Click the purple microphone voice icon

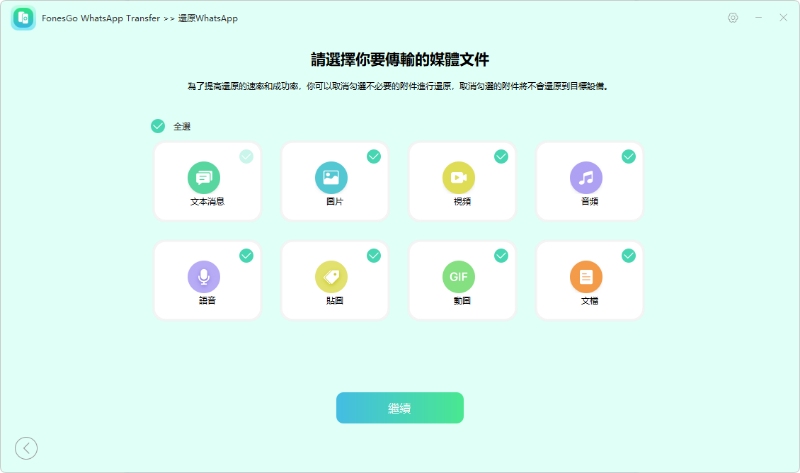[204, 277]
